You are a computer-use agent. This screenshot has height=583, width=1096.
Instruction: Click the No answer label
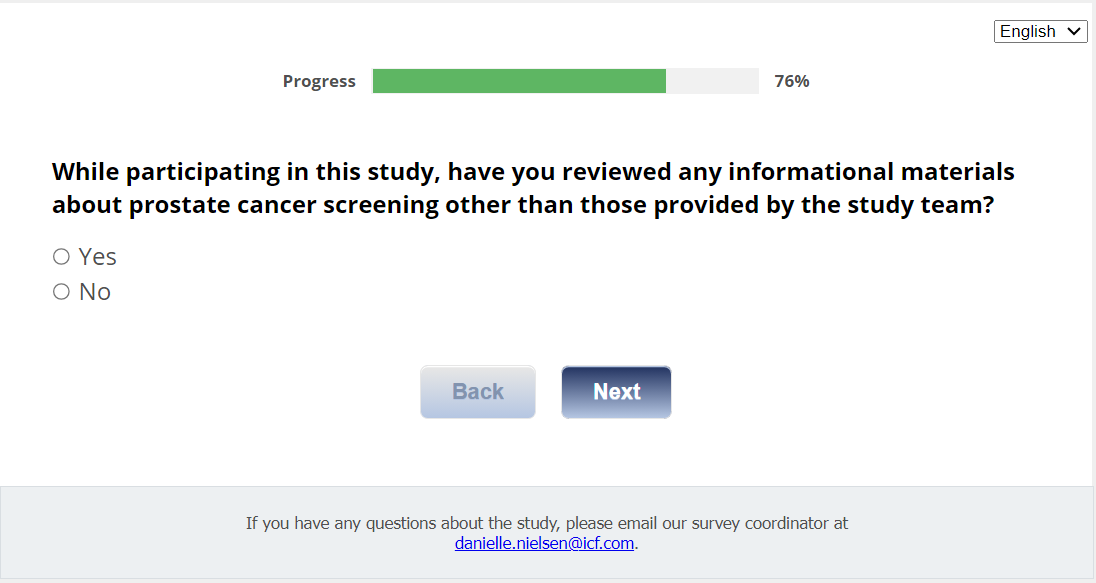[x=95, y=292]
